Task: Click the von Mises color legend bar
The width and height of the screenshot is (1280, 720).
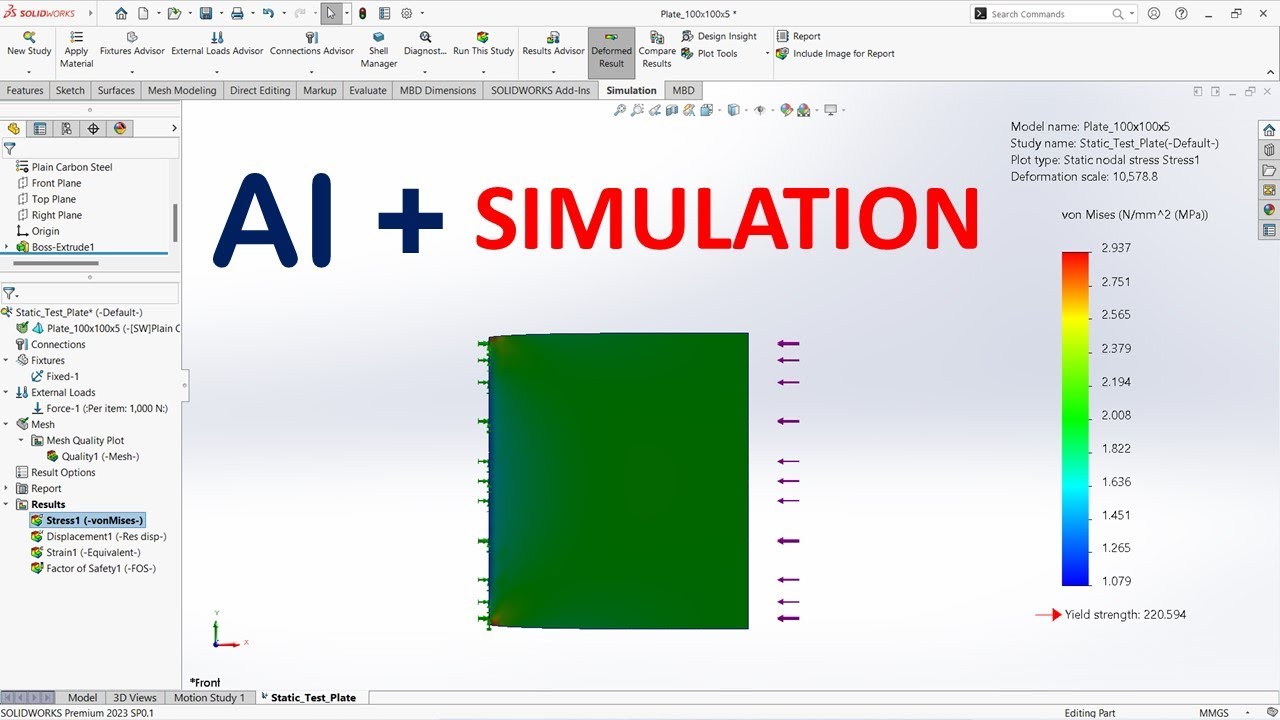Action: click(1075, 418)
